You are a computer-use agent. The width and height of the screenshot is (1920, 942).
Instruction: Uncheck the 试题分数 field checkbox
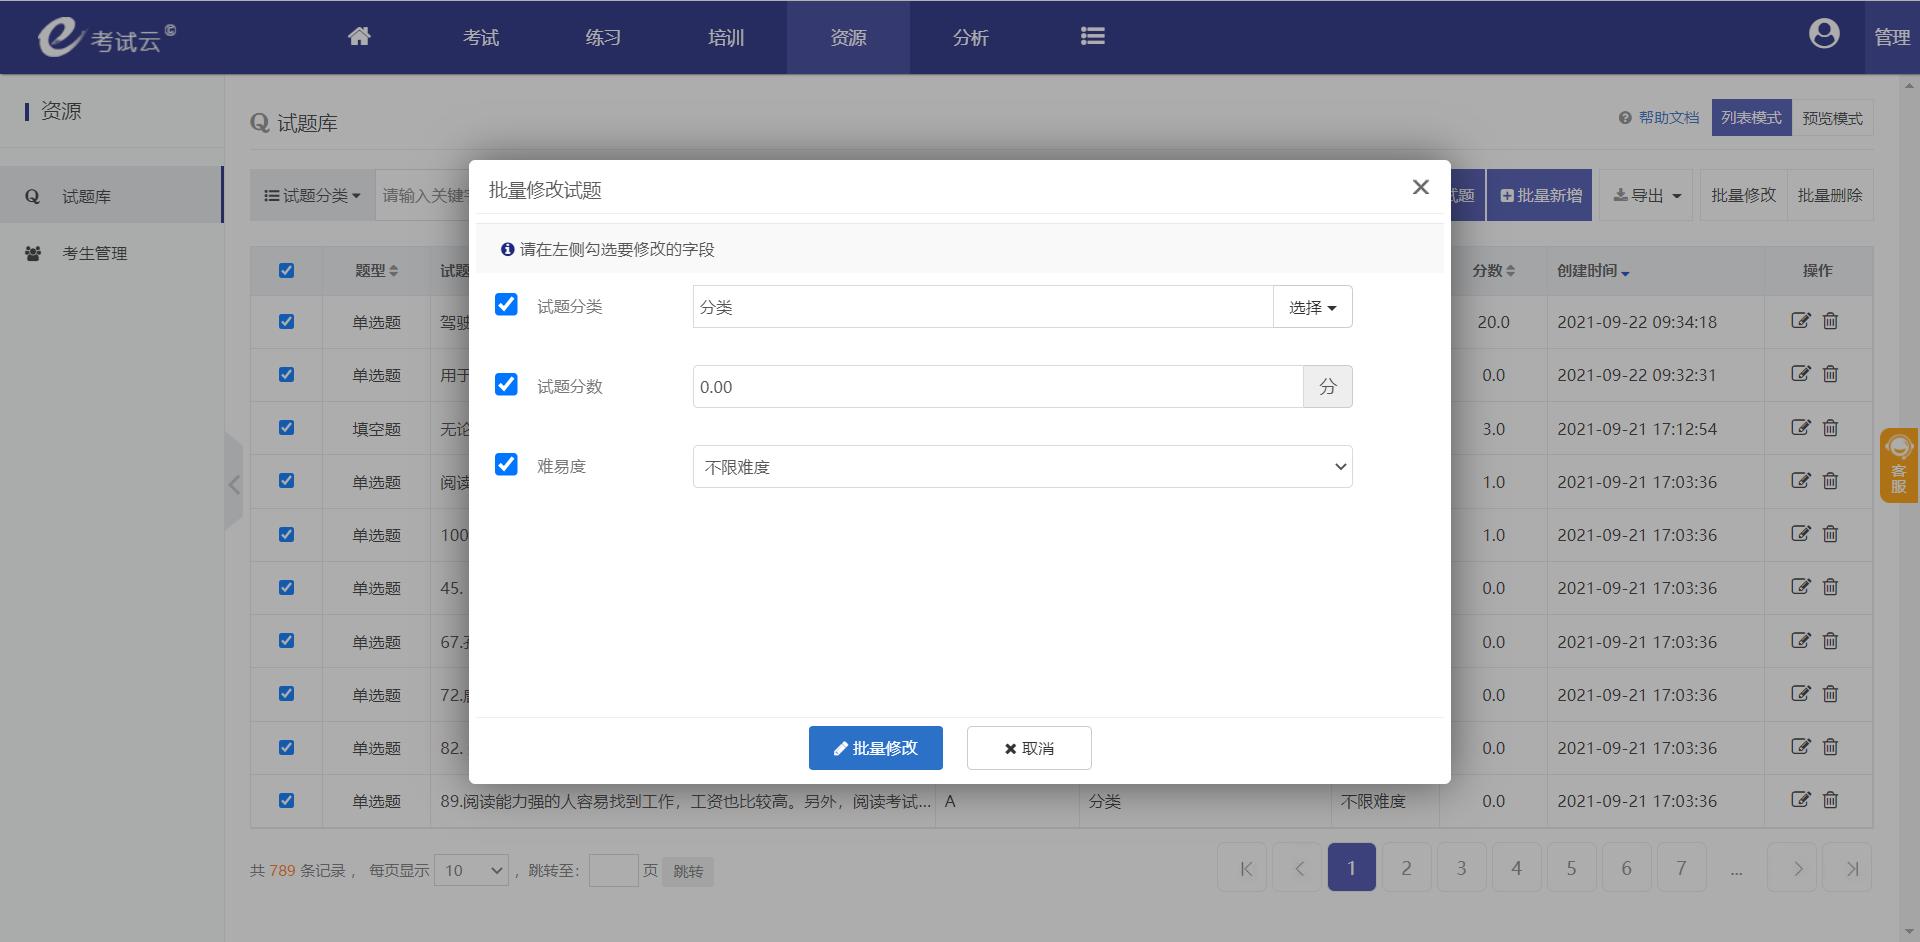(506, 385)
